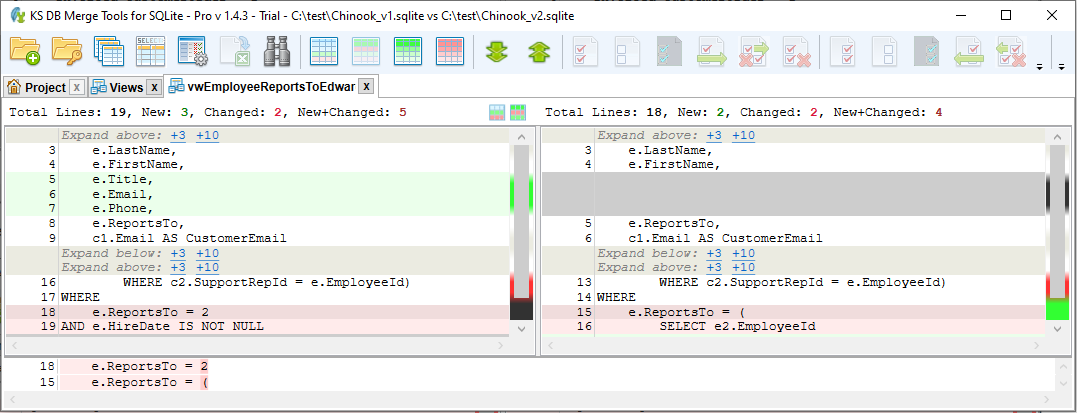Click the faded green-red grid filter icon
This screenshot has height=413, width=1077.
click(x=365, y=52)
